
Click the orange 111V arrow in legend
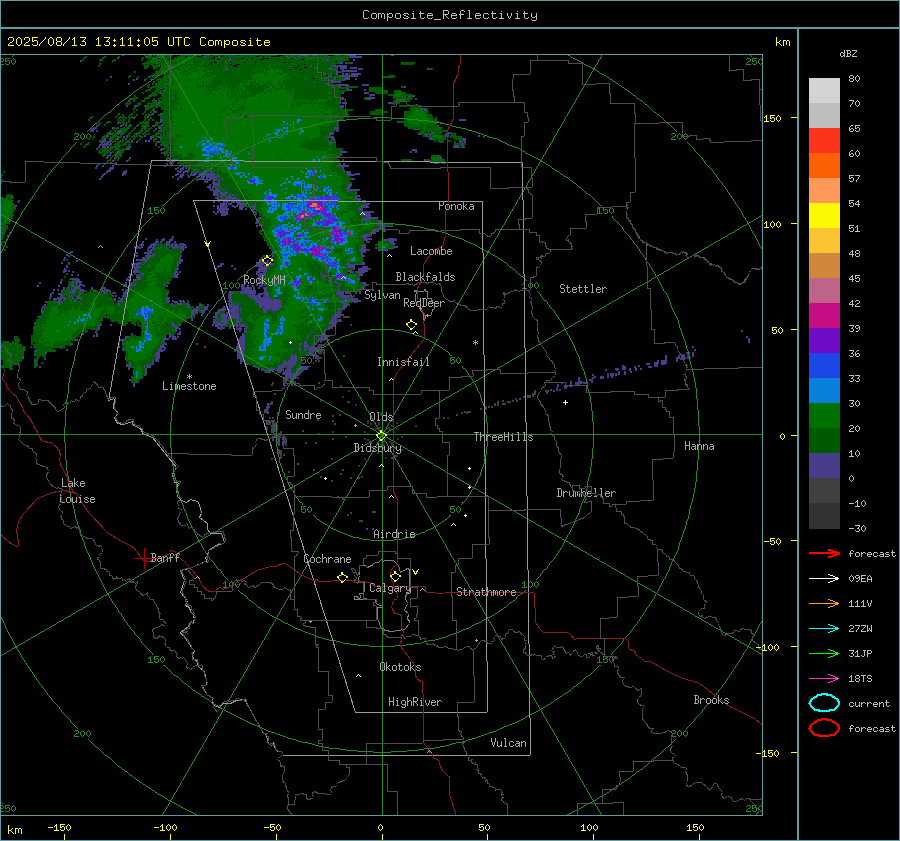coord(824,603)
